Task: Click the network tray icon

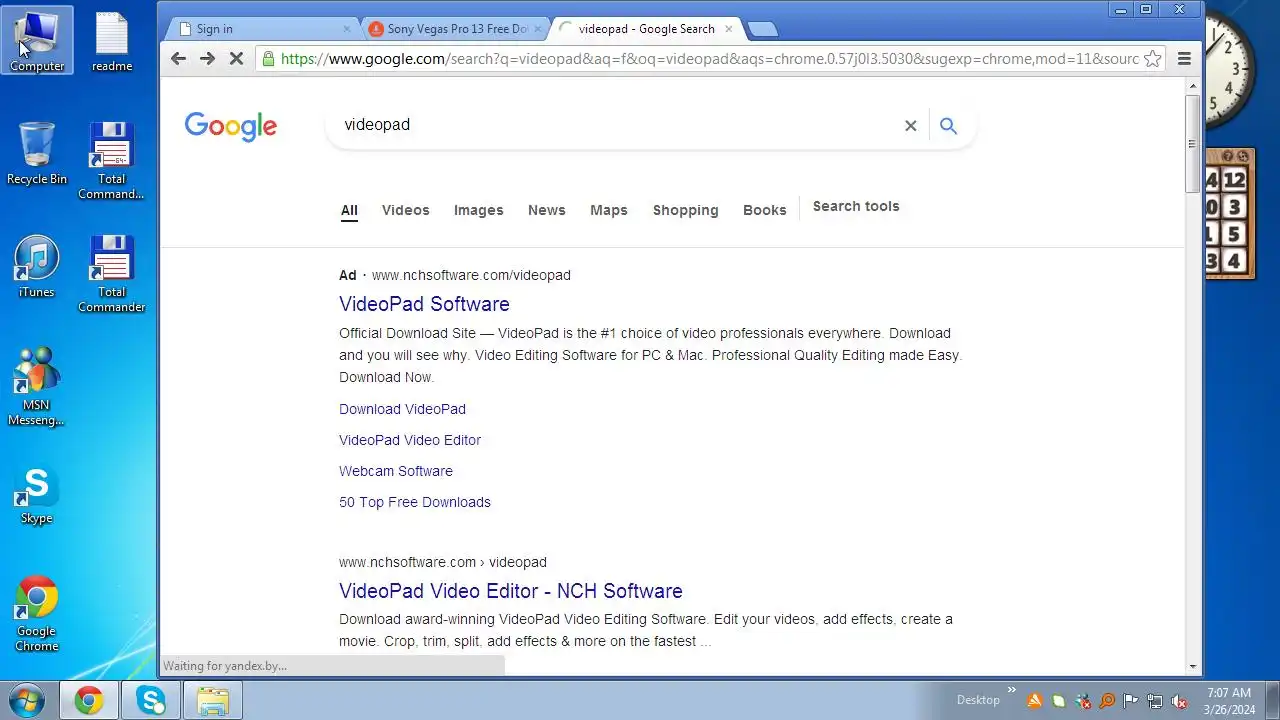Action: click(x=1155, y=701)
